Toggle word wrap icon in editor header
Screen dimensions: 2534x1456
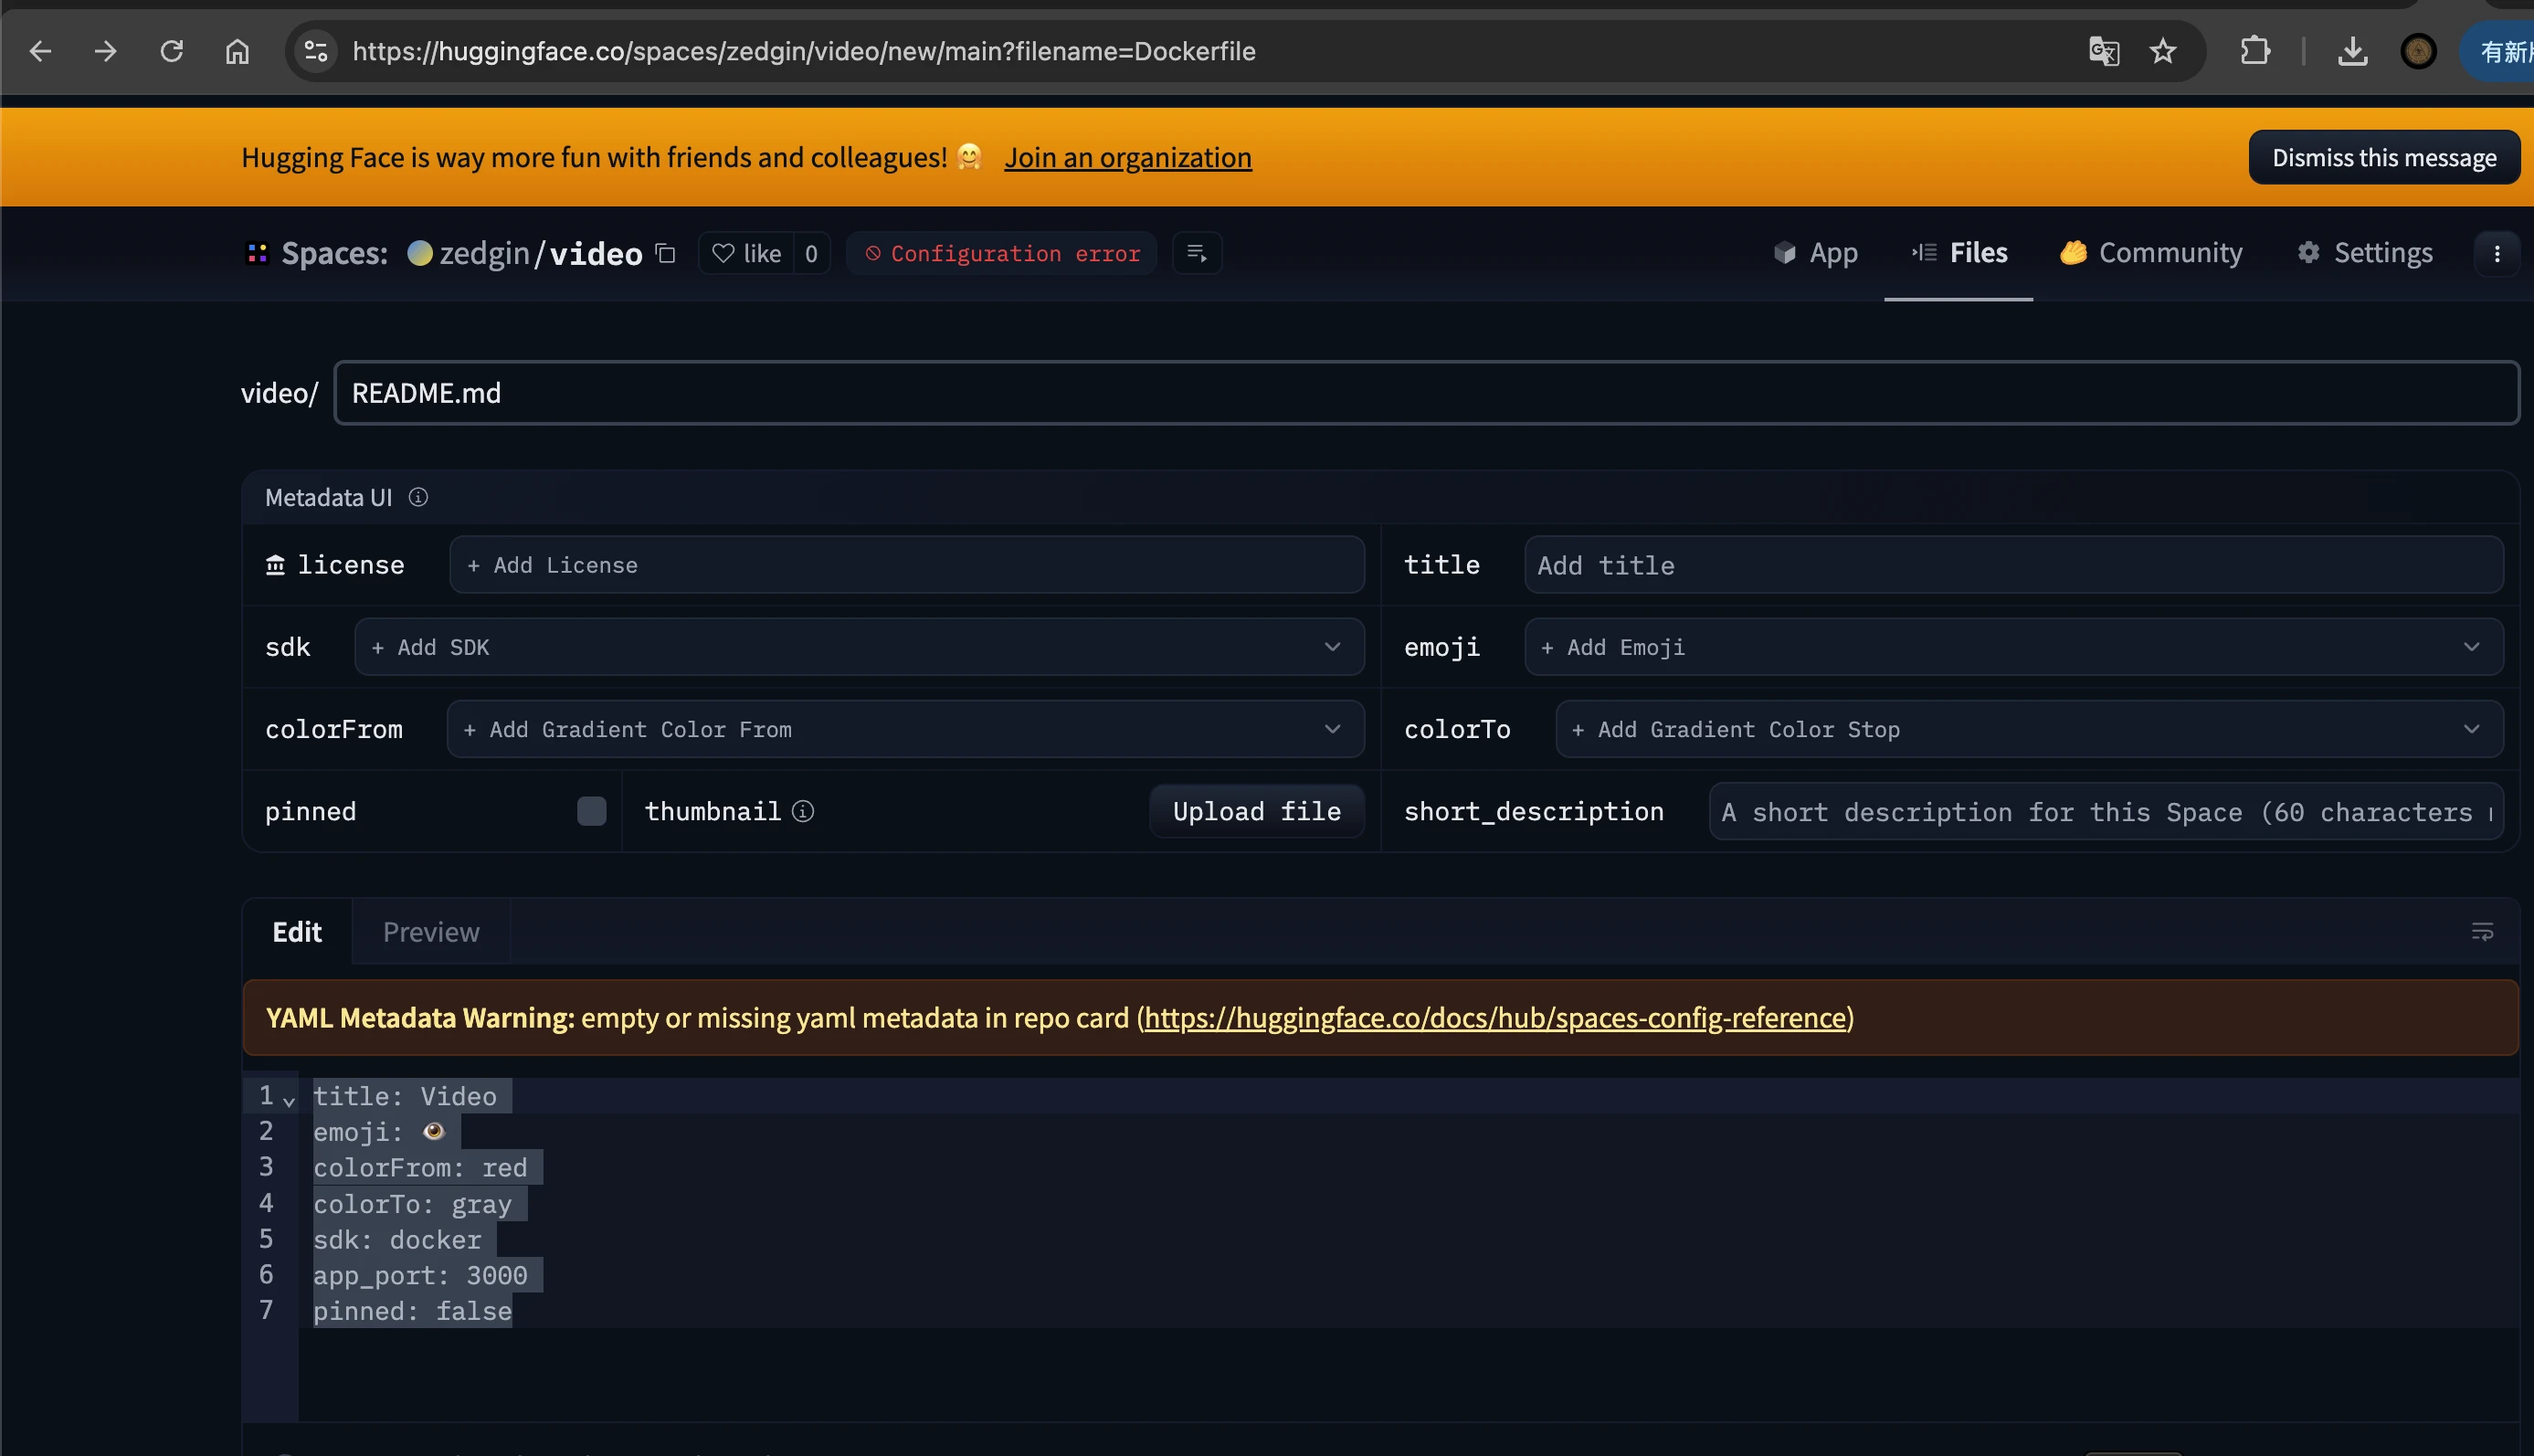point(2481,932)
